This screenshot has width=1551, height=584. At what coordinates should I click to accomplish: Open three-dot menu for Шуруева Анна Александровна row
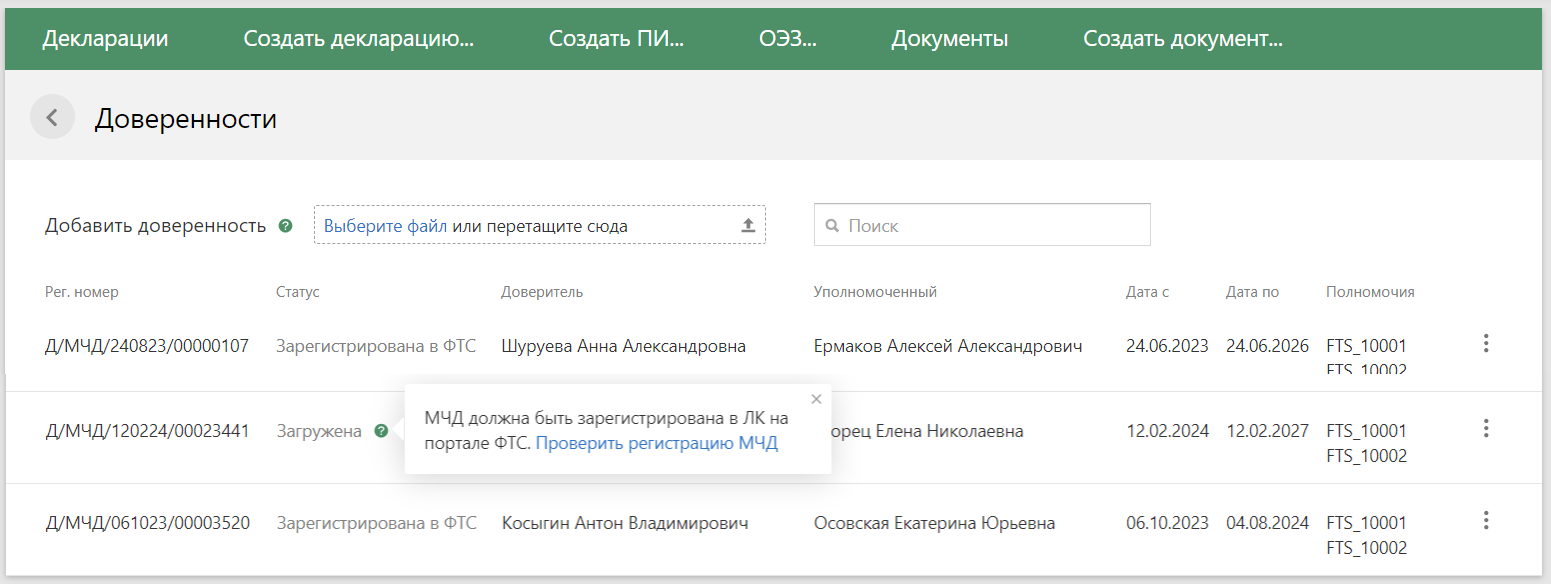(1485, 344)
